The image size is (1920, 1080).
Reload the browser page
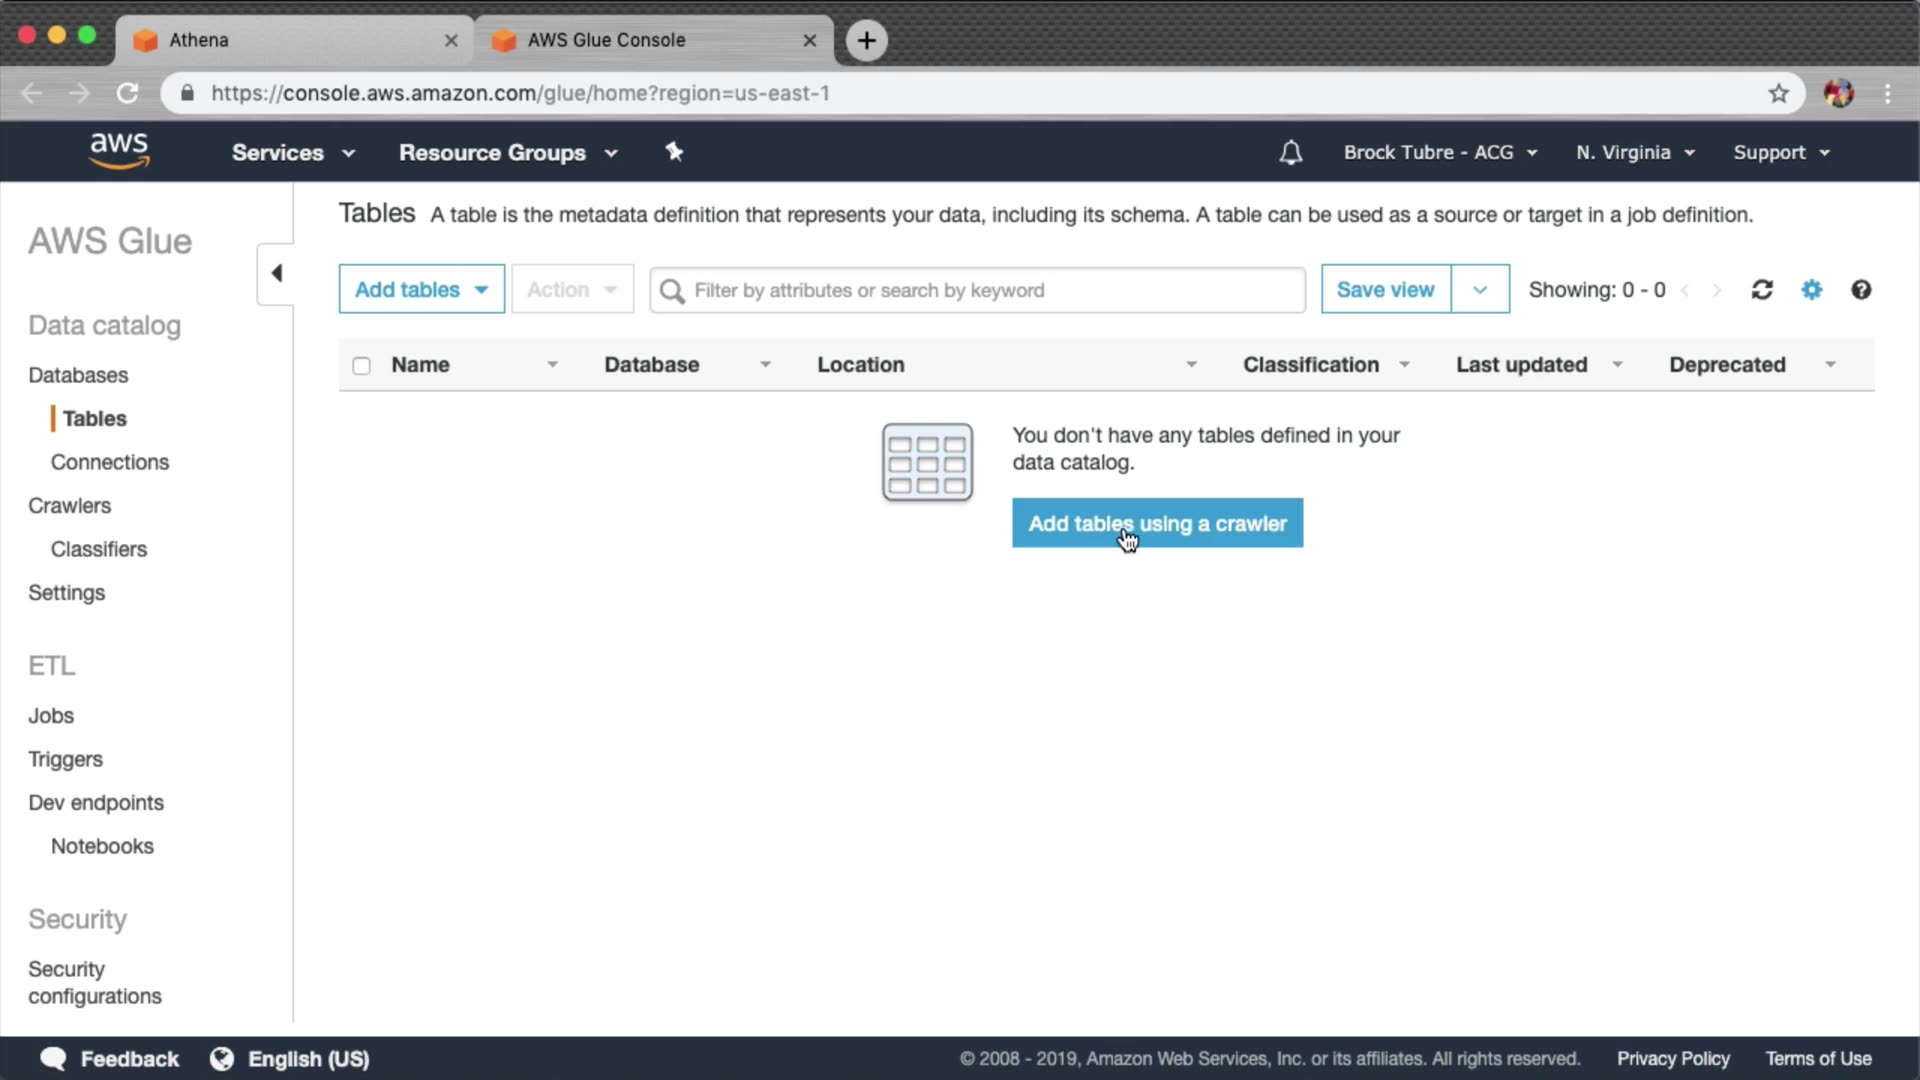click(127, 93)
